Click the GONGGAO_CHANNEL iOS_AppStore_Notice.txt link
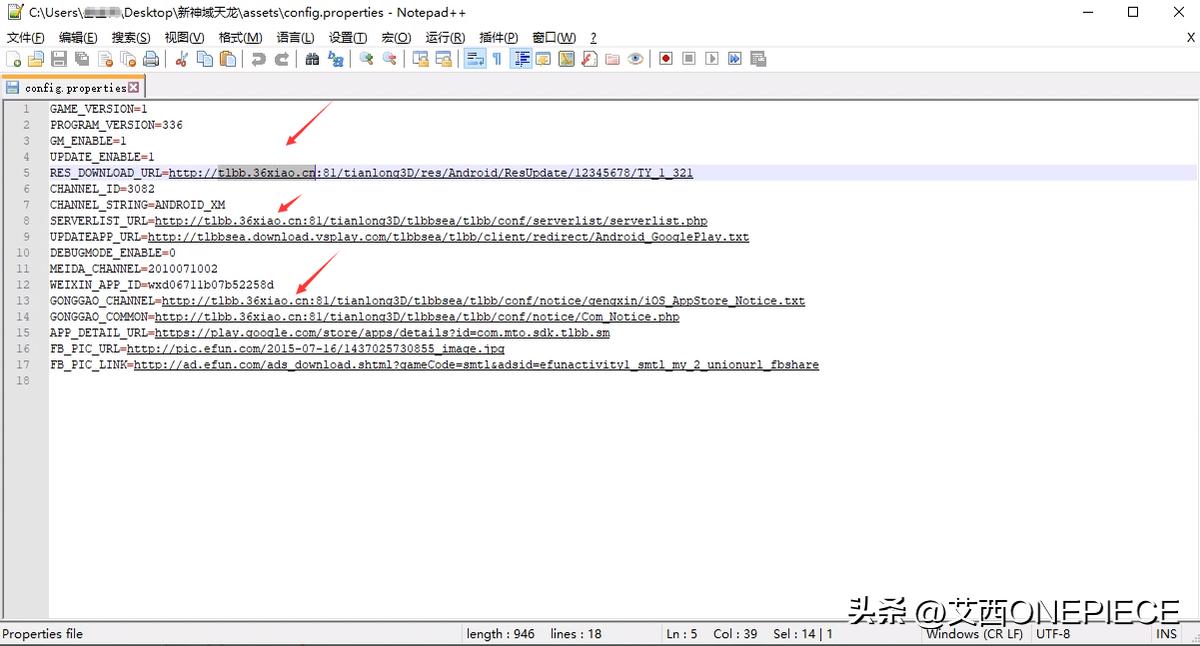Screen dimensions: 1200x646 point(483,301)
